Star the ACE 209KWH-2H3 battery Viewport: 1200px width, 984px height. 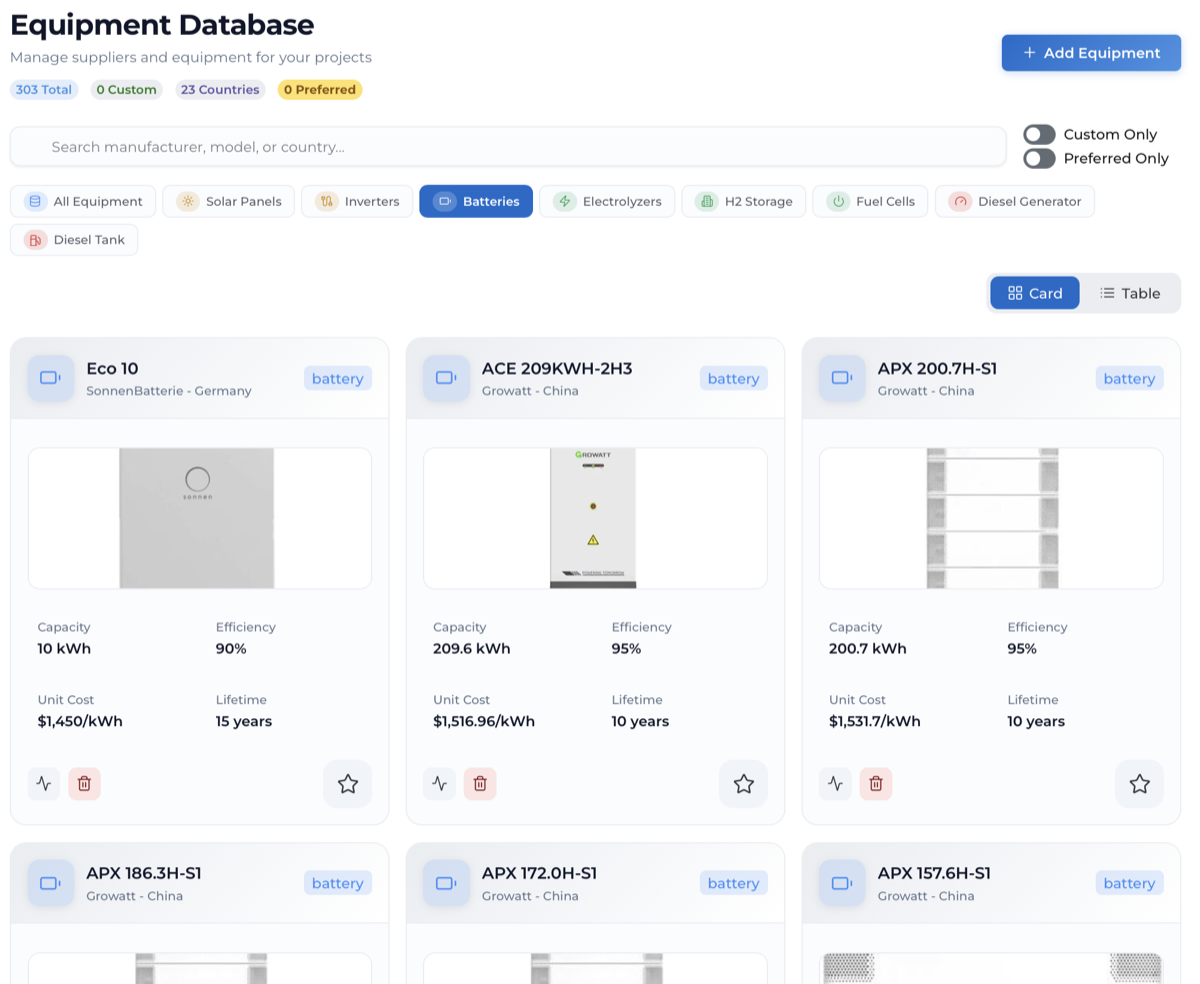tap(744, 784)
